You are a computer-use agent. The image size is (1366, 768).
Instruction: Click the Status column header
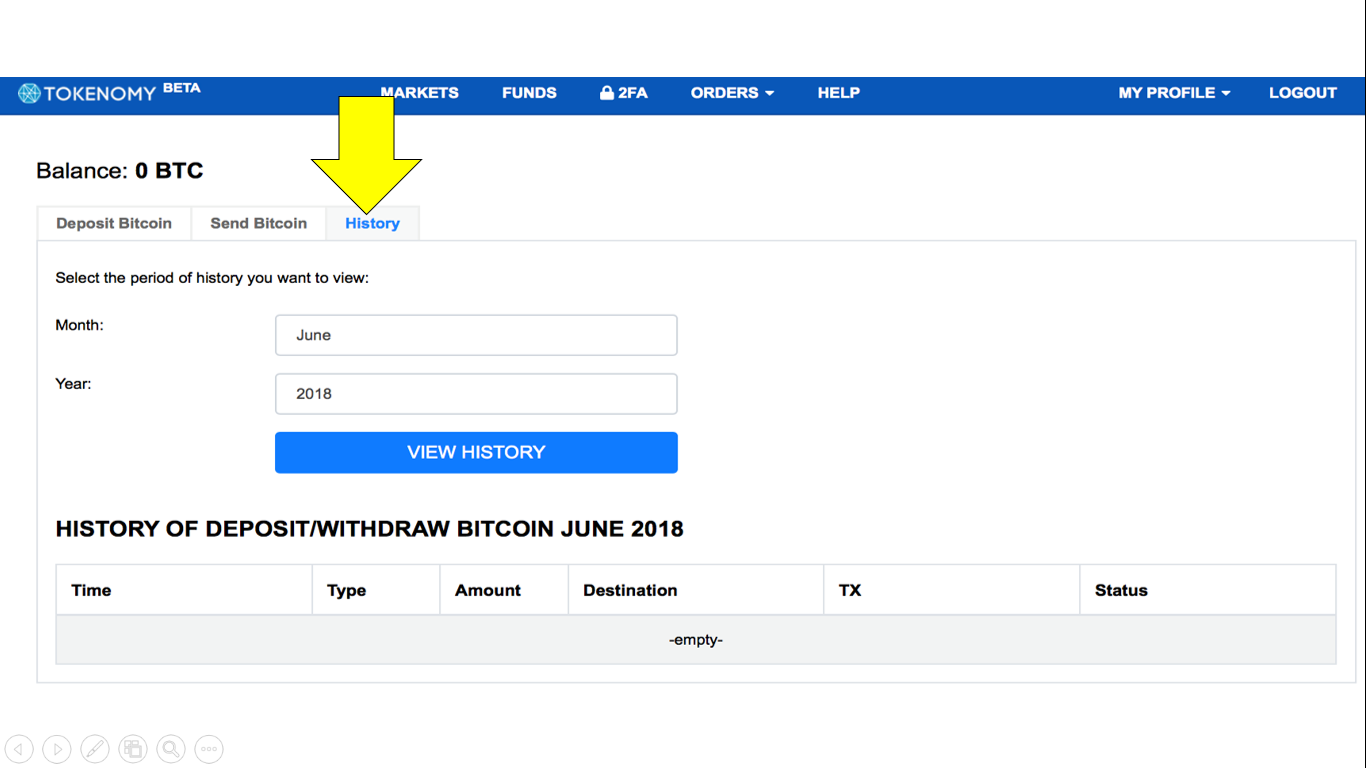click(1208, 590)
